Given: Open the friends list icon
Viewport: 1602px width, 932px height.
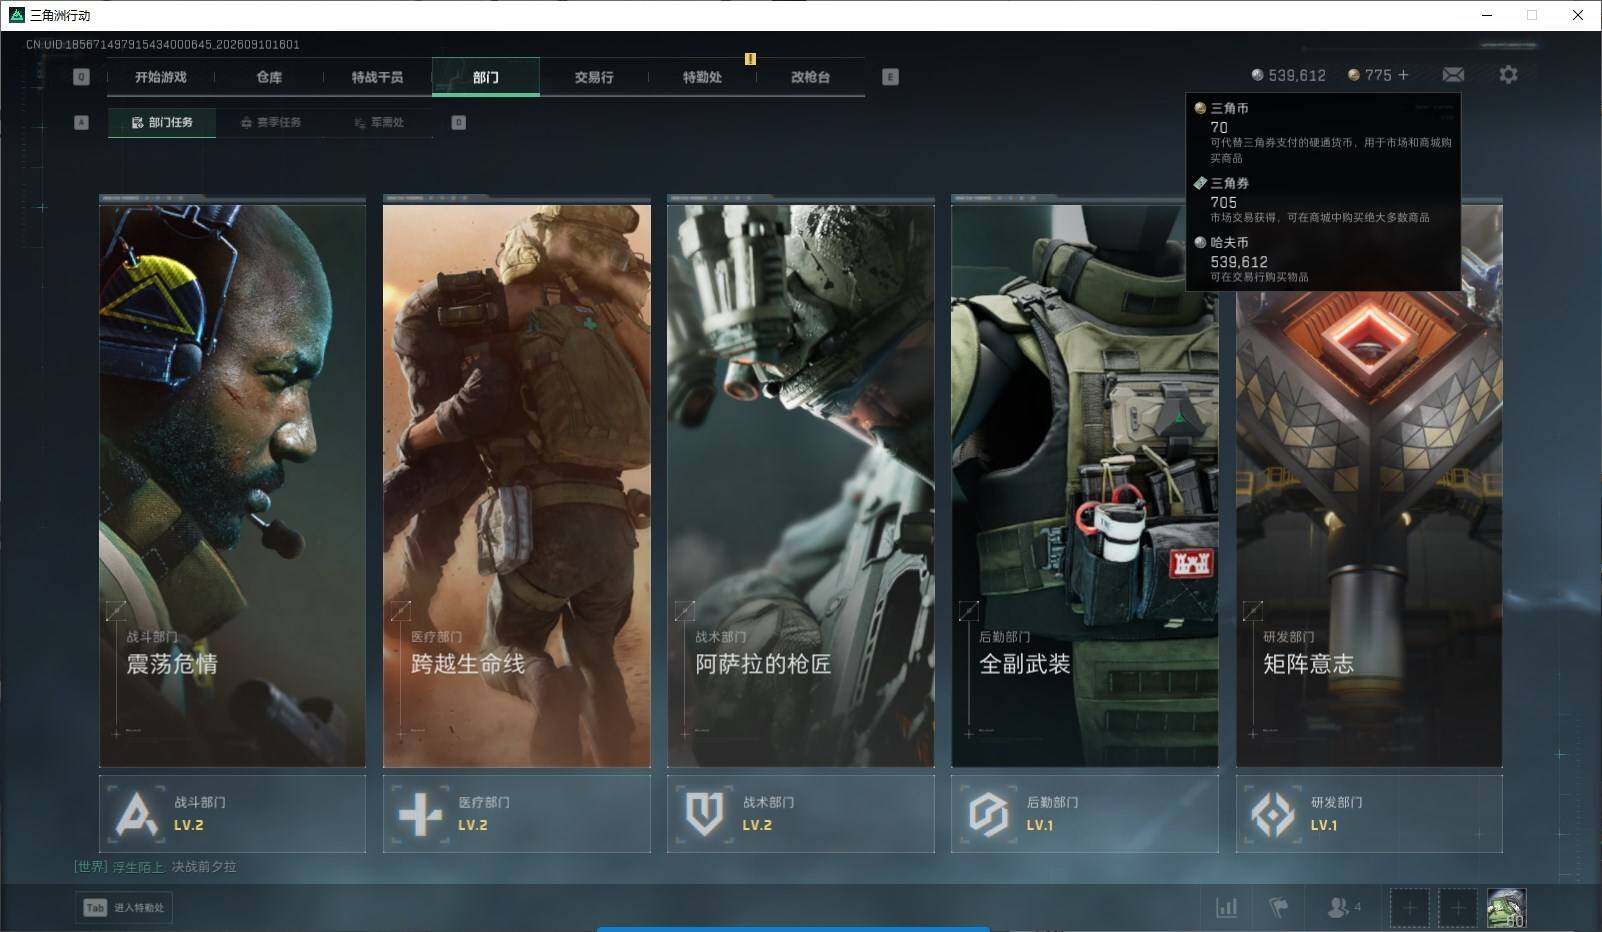Looking at the screenshot, I should (1337, 907).
